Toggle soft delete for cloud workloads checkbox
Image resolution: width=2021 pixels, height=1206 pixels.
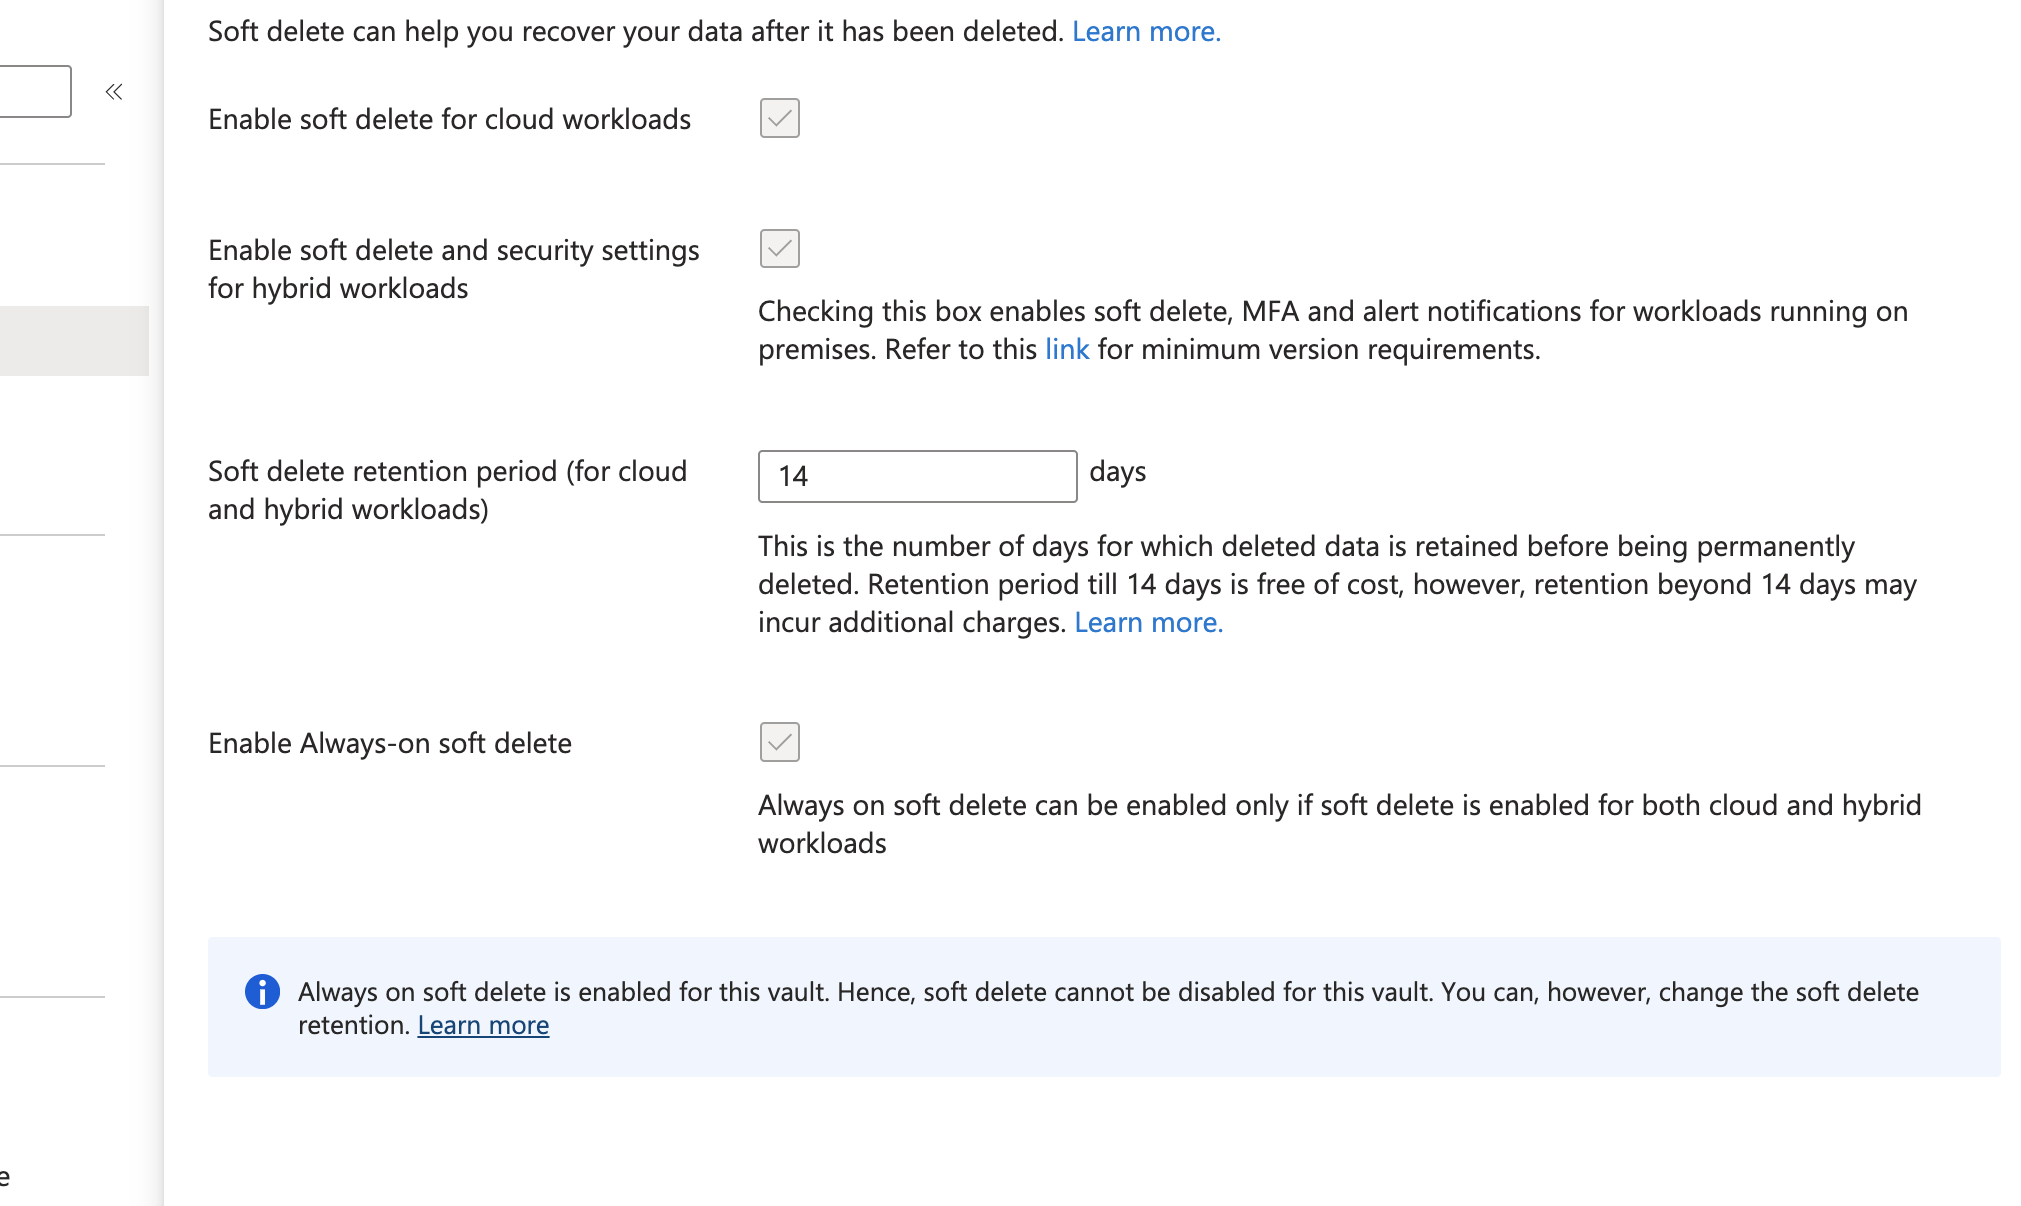click(779, 118)
